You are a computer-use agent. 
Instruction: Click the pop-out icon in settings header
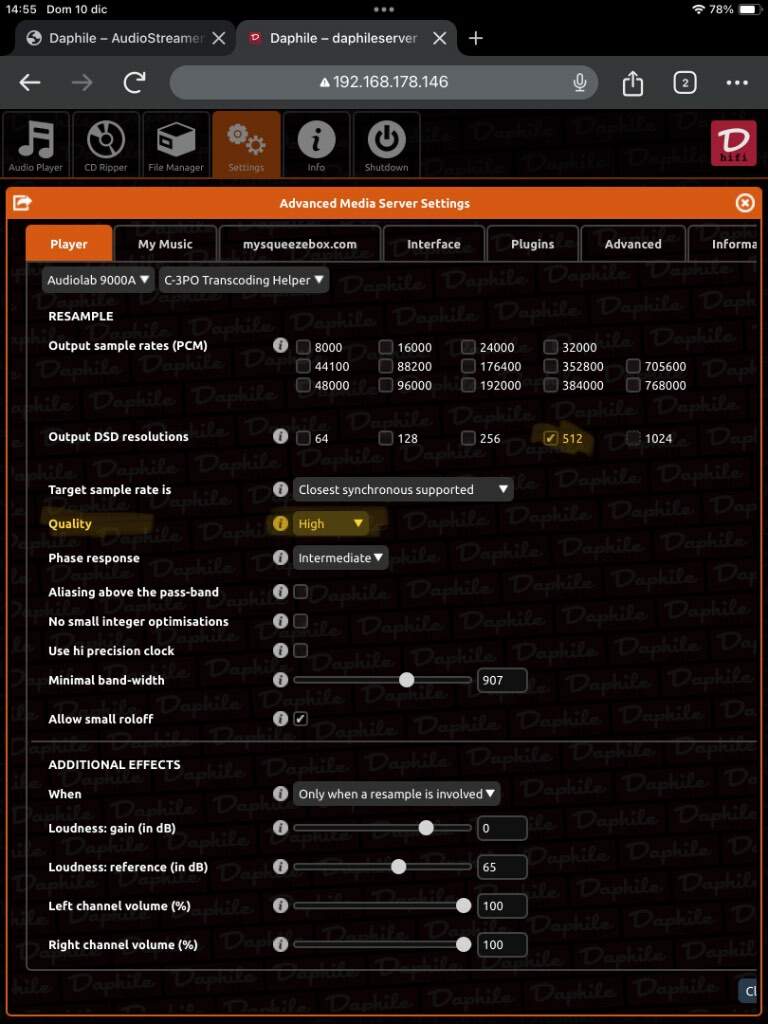[x=22, y=203]
